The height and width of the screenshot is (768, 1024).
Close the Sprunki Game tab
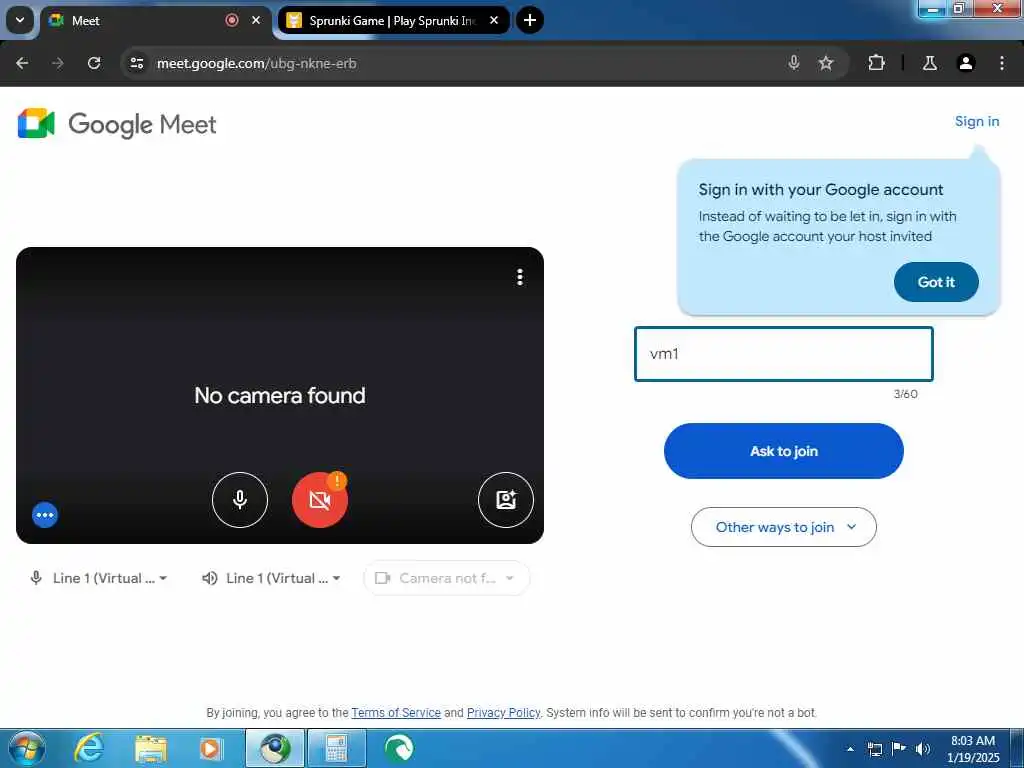tap(494, 20)
